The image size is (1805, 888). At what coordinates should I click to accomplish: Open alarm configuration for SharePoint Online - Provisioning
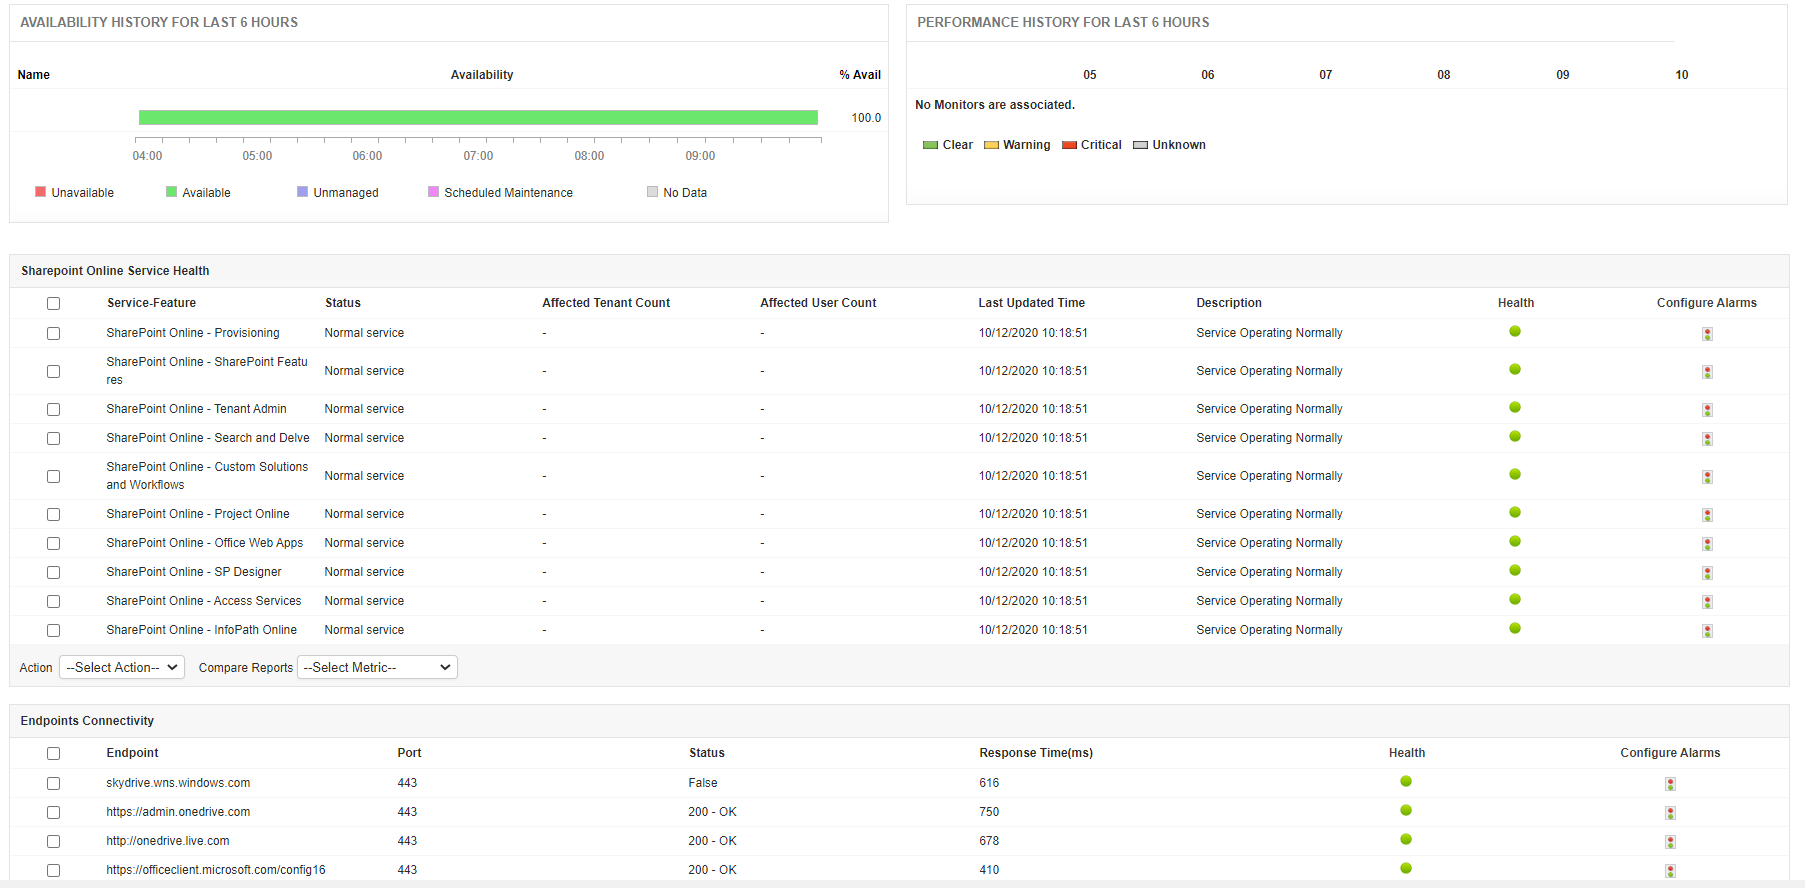1707,334
